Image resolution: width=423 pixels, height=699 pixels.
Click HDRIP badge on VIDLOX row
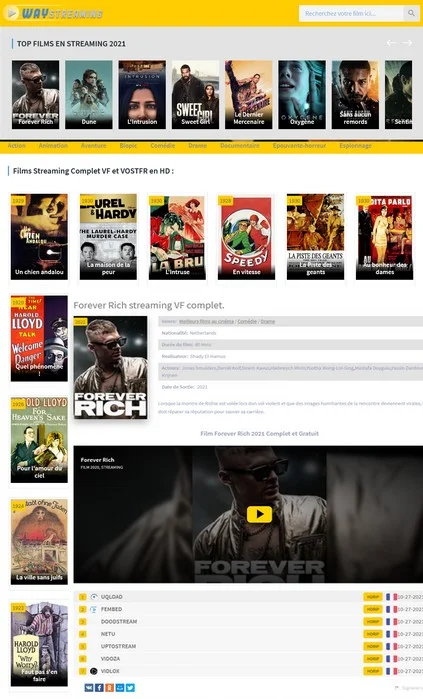tap(373, 671)
